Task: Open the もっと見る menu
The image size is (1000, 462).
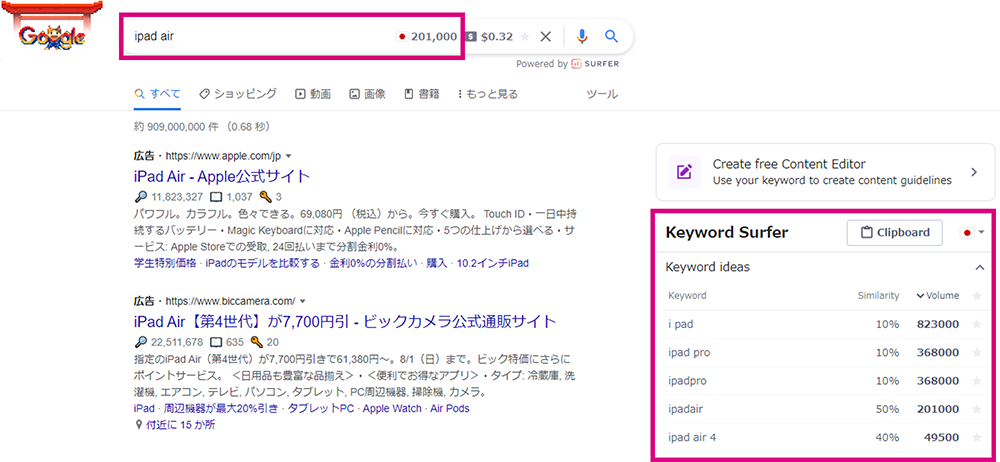Action: coord(488,94)
